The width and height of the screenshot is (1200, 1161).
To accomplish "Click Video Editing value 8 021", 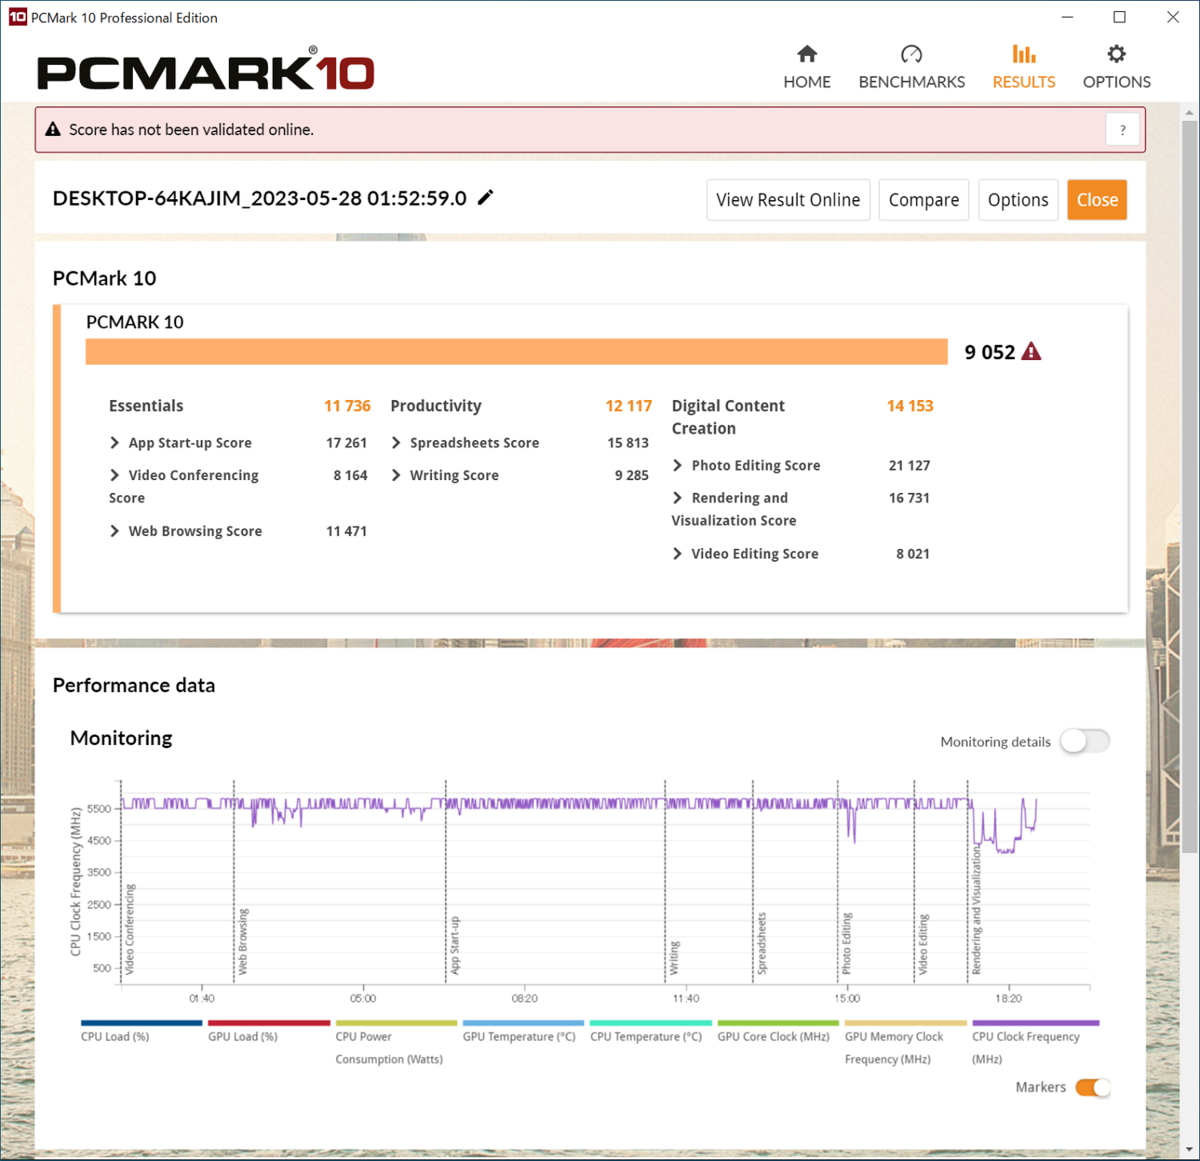I will point(913,553).
